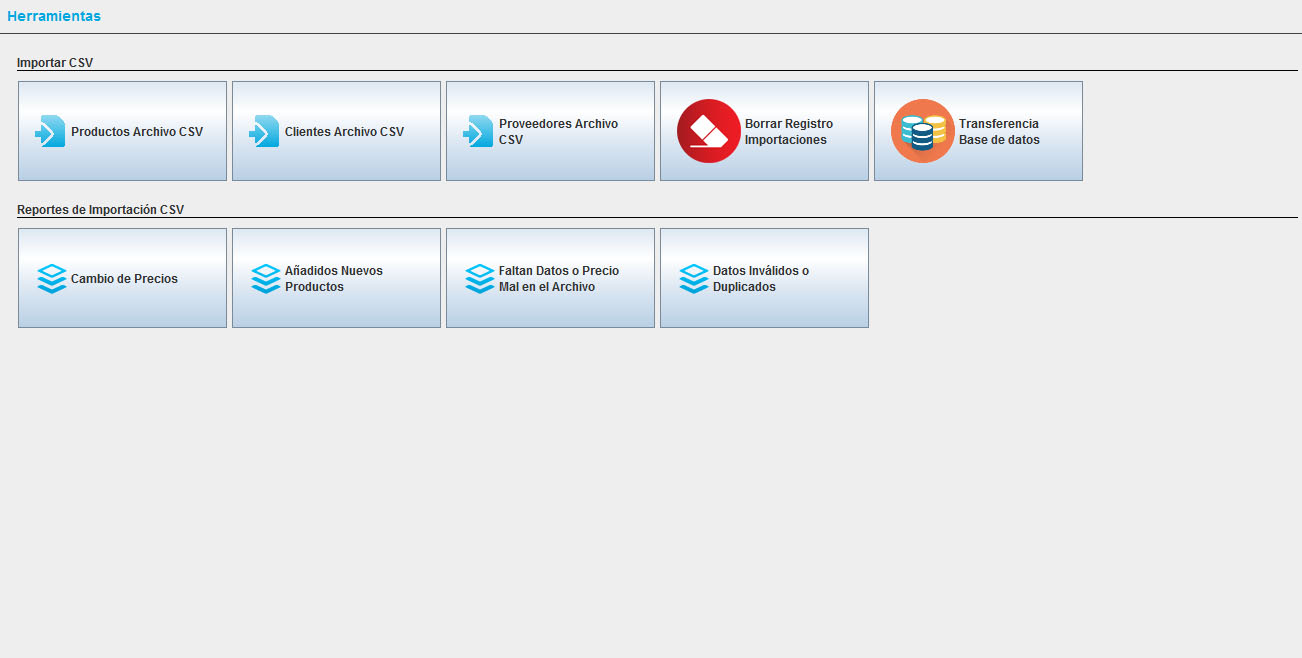The image size is (1302, 658).
Task: Show Faltan Datos o Precio Mal report
Action: pos(559,279)
